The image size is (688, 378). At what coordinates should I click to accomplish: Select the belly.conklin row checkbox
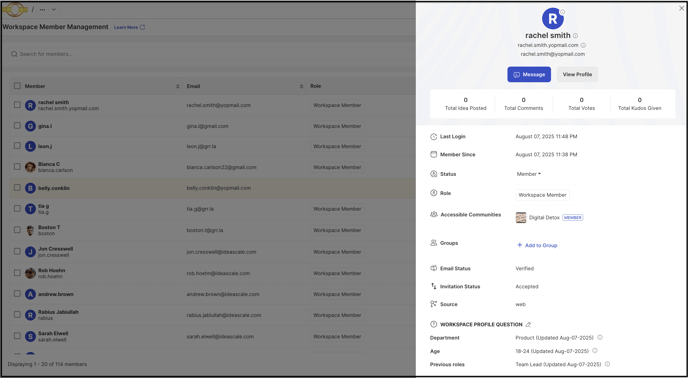tap(17, 187)
